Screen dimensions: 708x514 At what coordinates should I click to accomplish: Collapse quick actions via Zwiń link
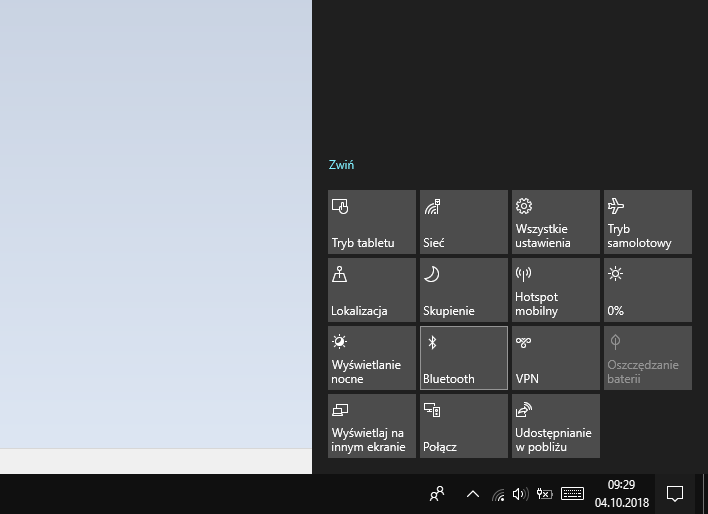pyautogui.click(x=341, y=165)
